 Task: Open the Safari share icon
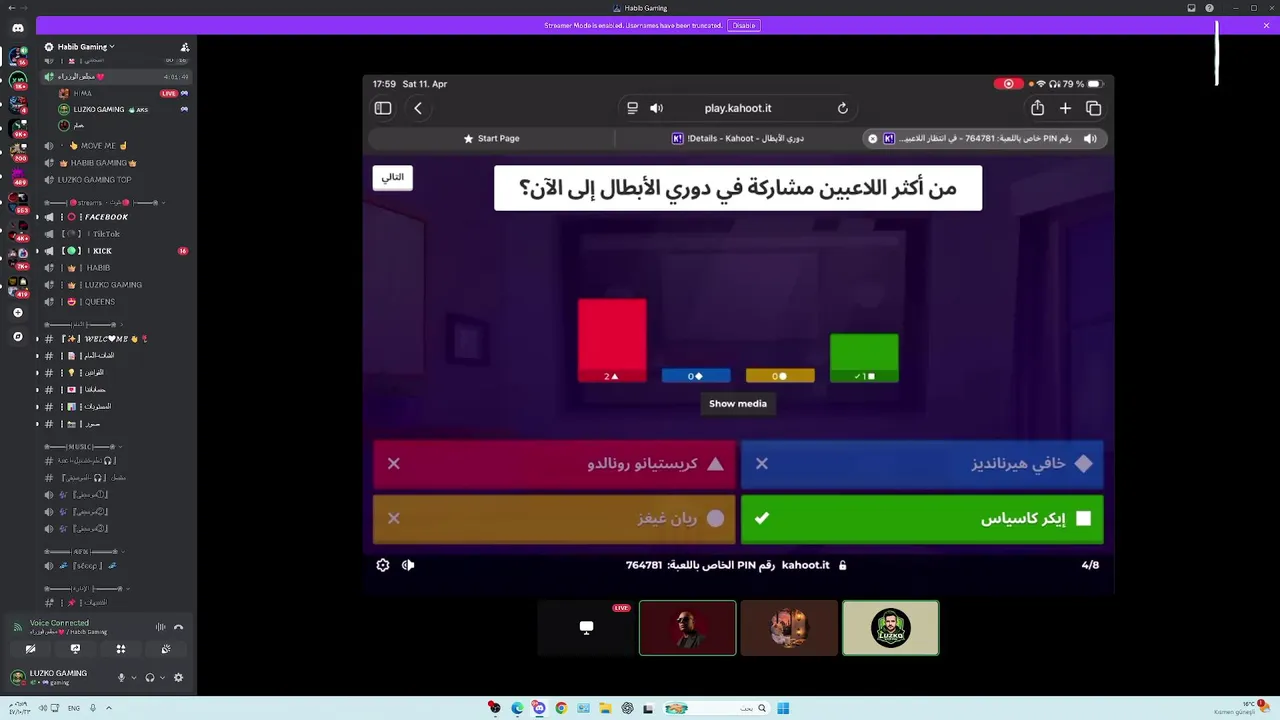[1037, 108]
